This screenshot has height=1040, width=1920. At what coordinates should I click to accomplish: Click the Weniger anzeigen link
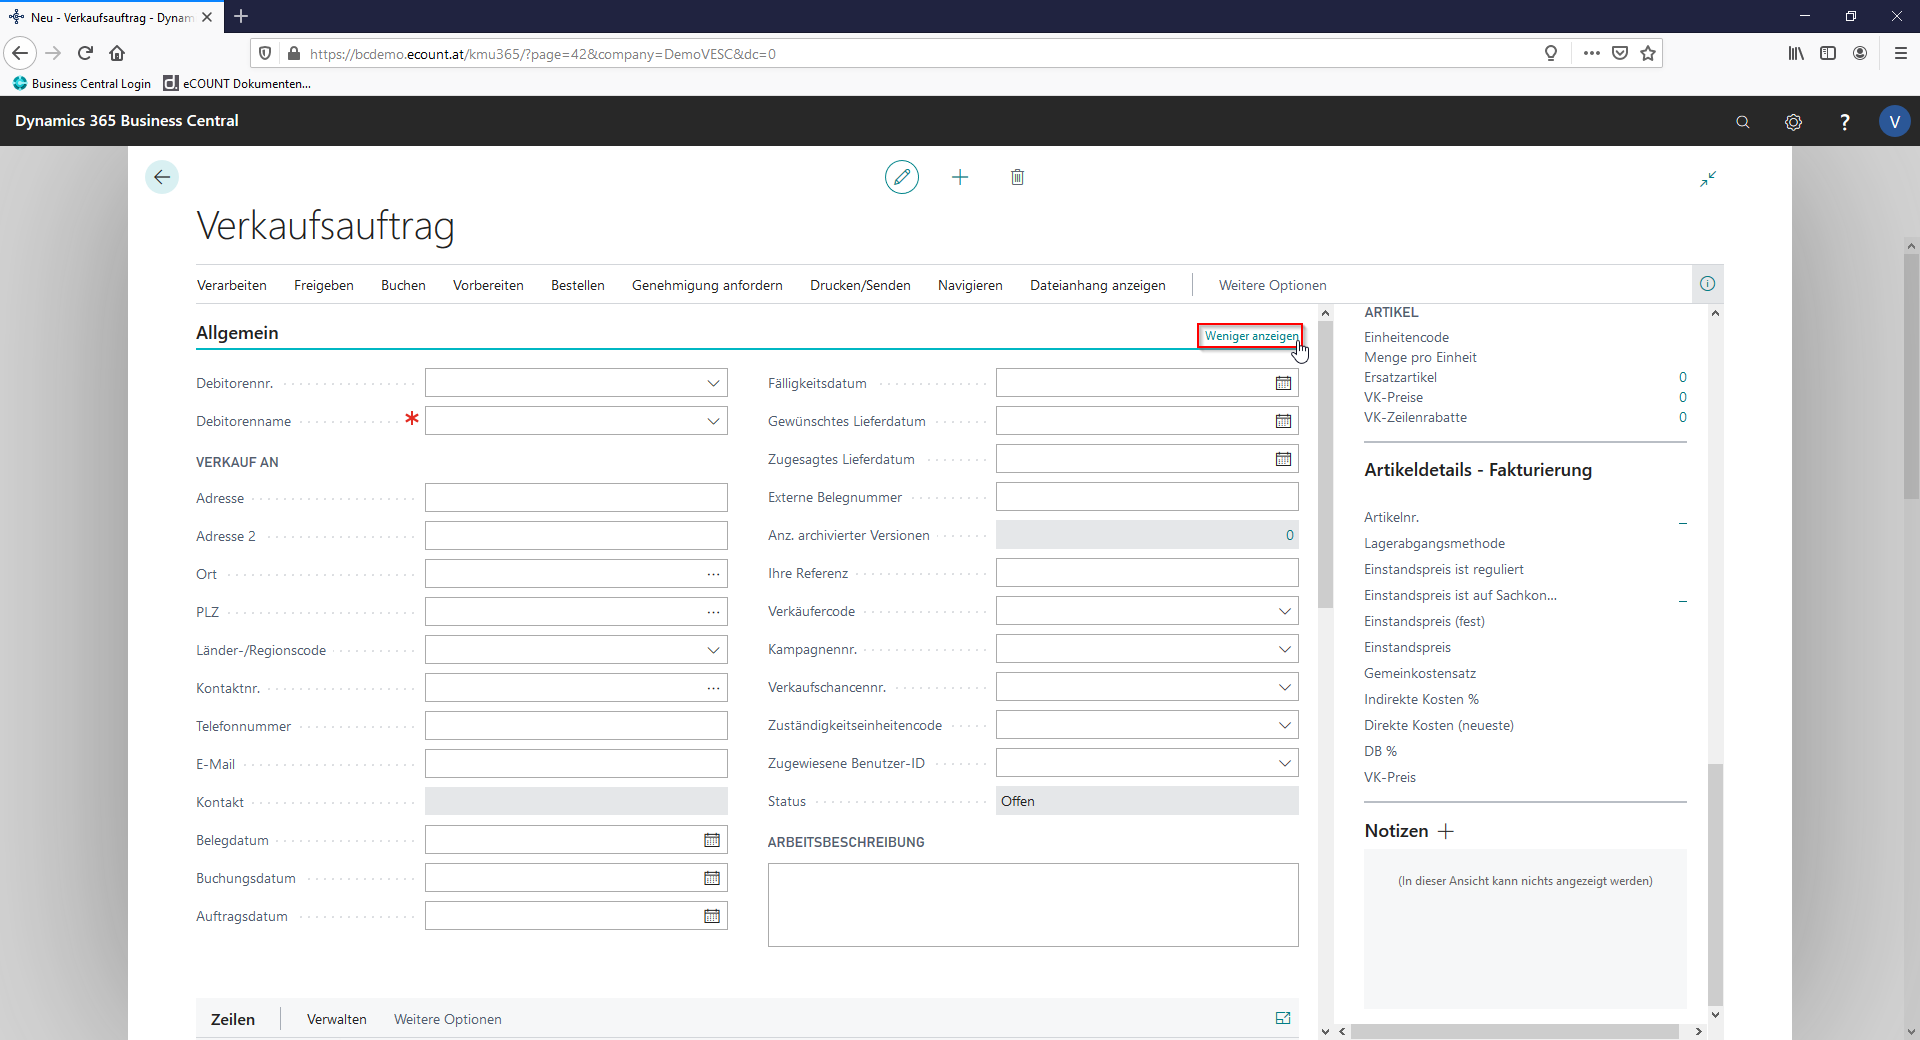pos(1250,336)
